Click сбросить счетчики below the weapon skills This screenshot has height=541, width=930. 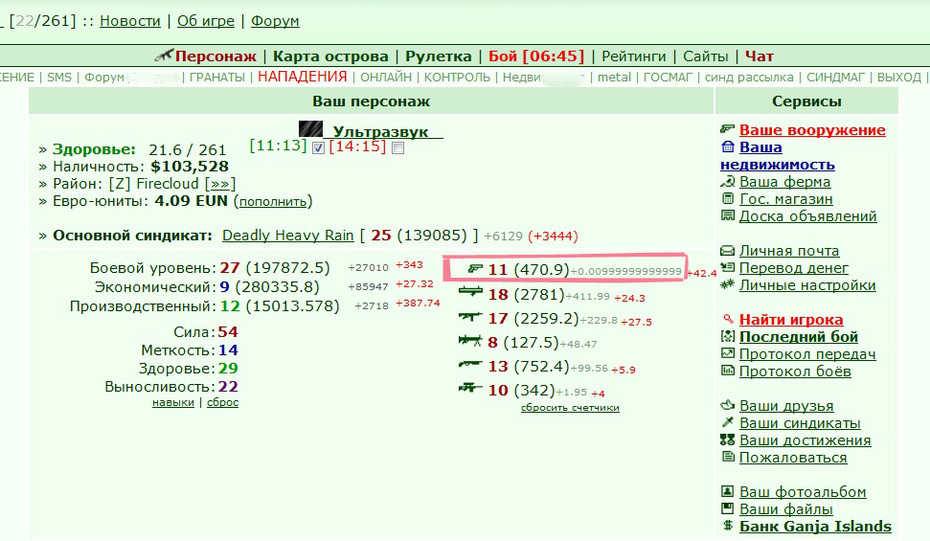(570, 408)
